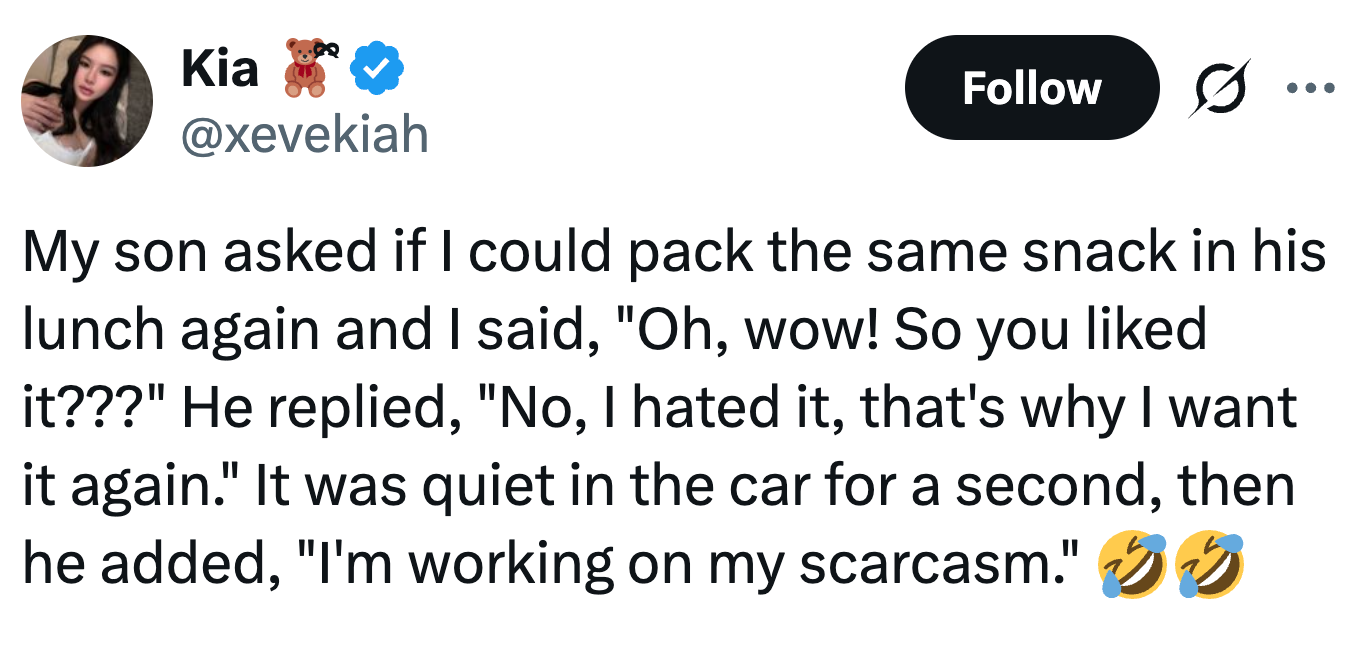Open the three-dot more options menu
Image resolution: width=1366 pixels, height=648 pixels.
pos(1311,88)
